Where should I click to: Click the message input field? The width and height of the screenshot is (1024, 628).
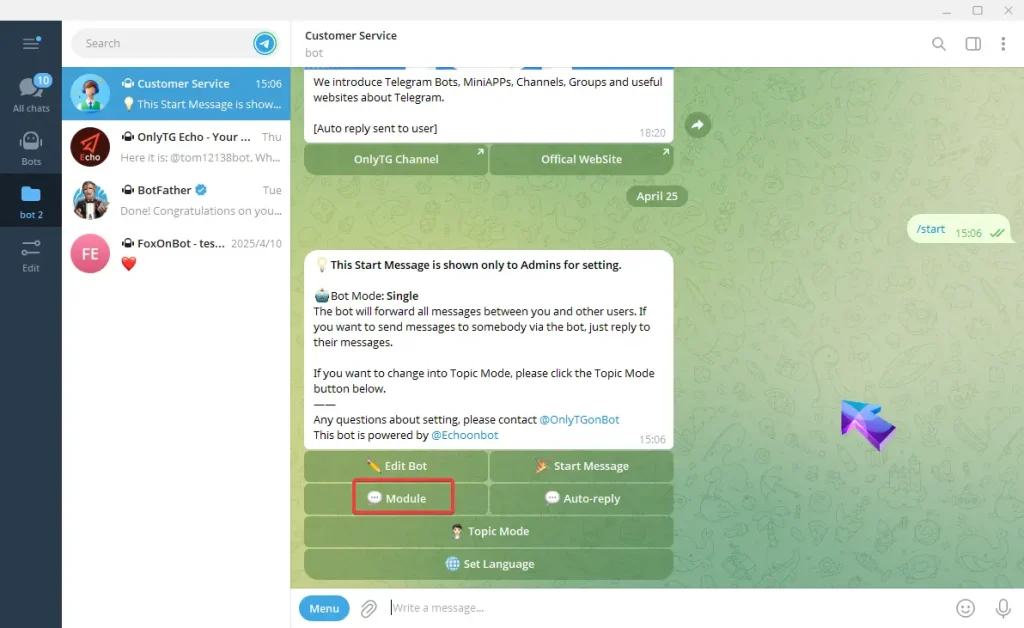[x=660, y=608]
